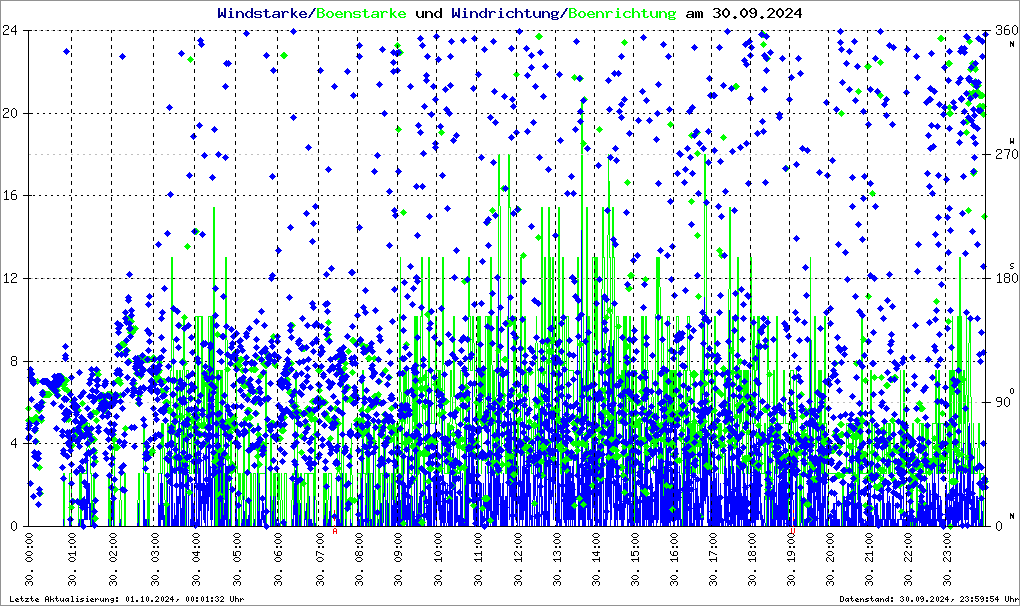Click the time label '30. 03:00'
Image resolution: width=1020 pixels, height=606 pixels.
click(x=155, y=560)
